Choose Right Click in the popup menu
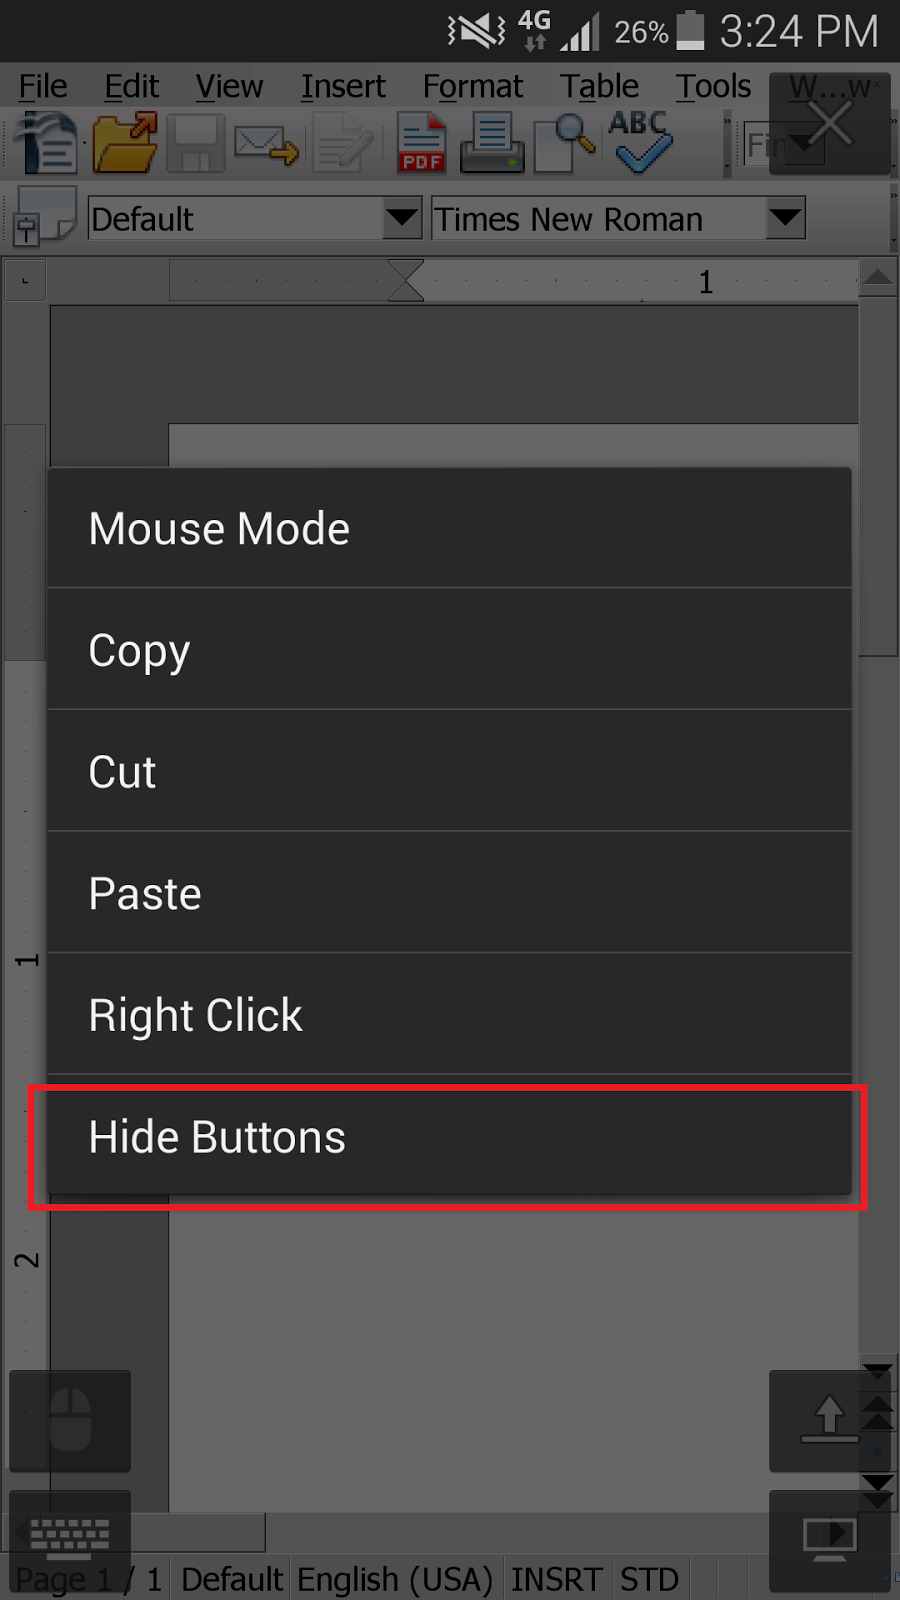The image size is (900, 1600). 449,1015
